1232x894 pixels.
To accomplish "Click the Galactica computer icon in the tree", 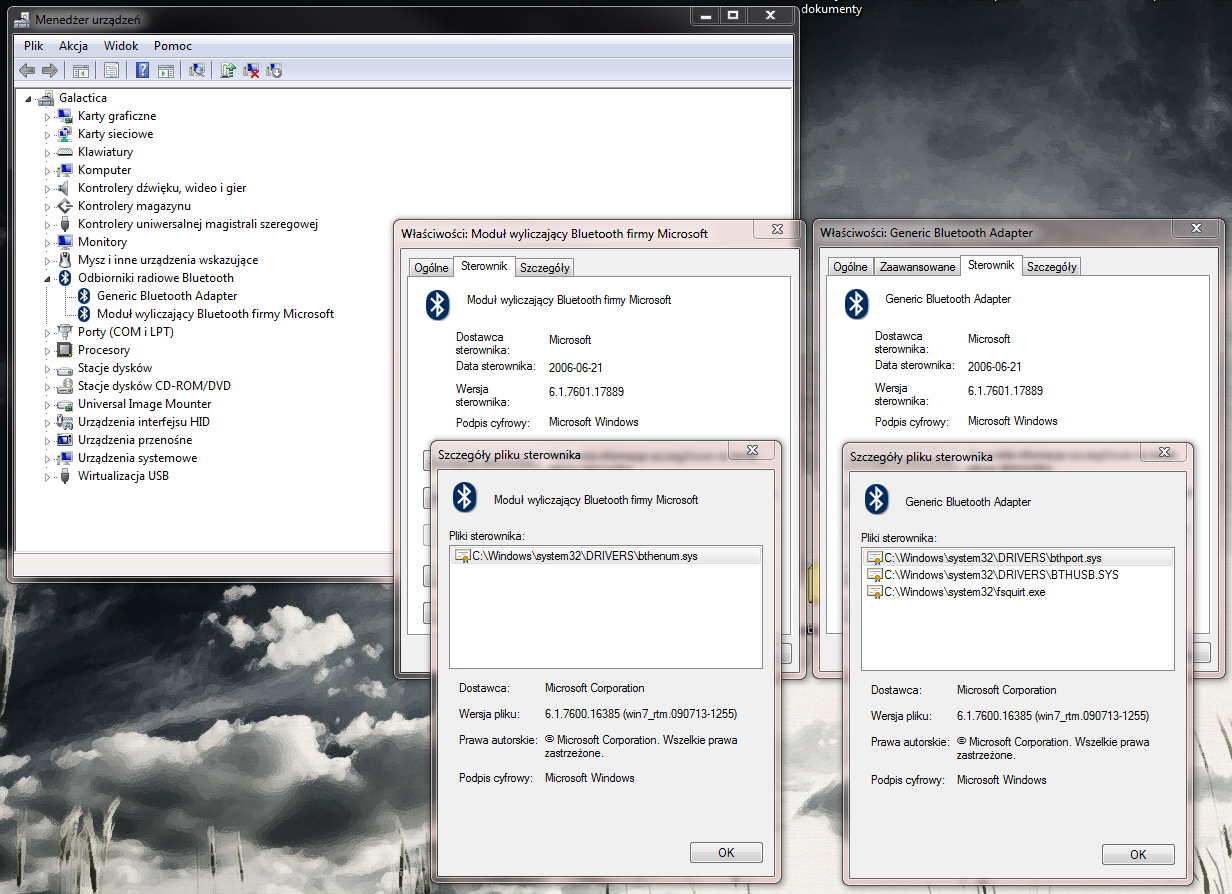I will pyautogui.click(x=46, y=98).
